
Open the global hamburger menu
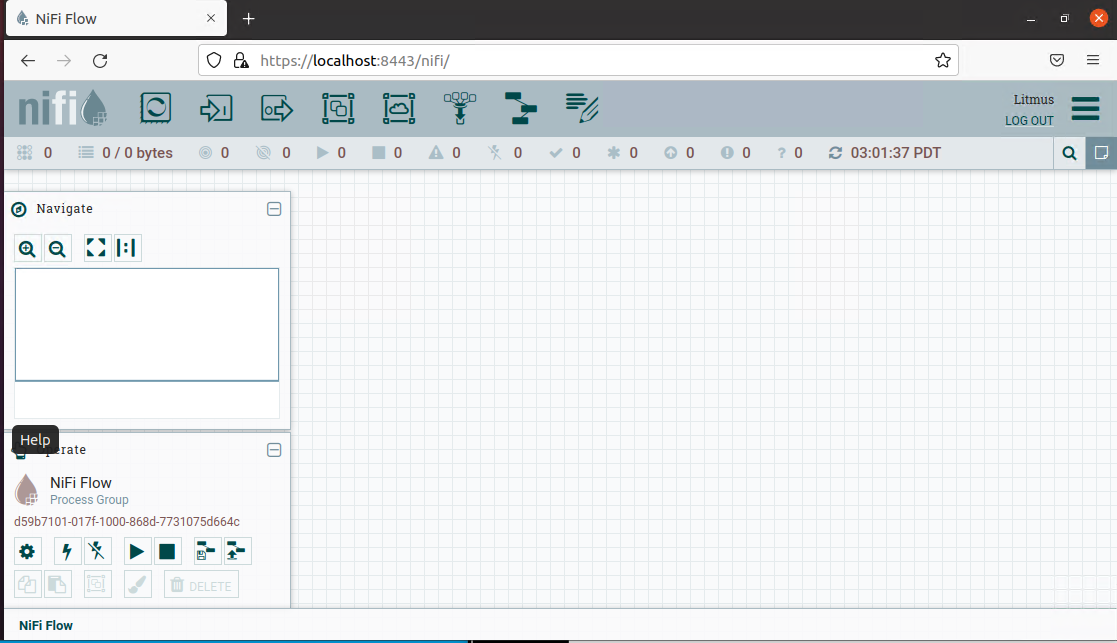[1085, 109]
